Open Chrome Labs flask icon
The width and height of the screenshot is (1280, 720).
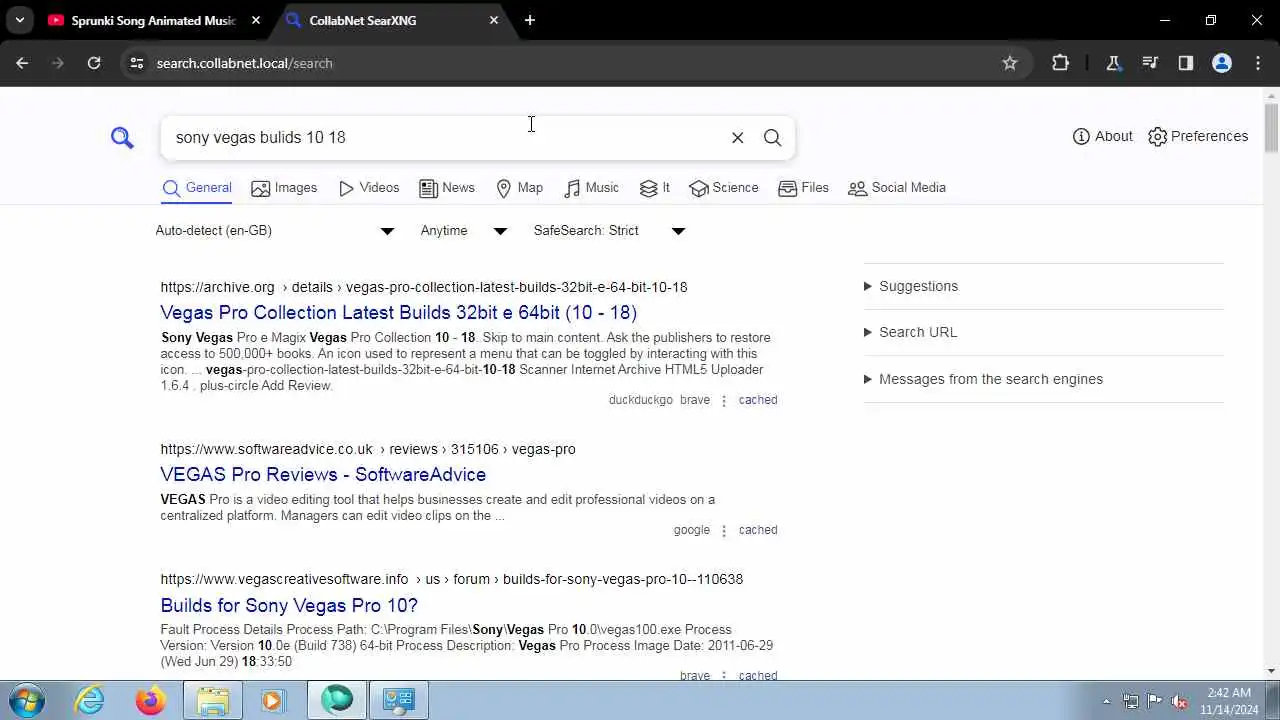coord(1113,63)
